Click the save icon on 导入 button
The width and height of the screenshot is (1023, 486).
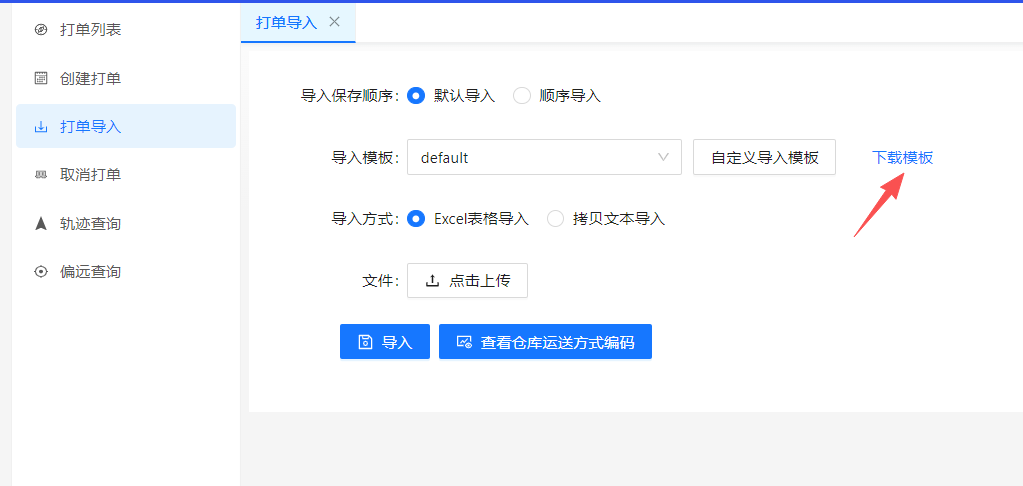coord(365,342)
